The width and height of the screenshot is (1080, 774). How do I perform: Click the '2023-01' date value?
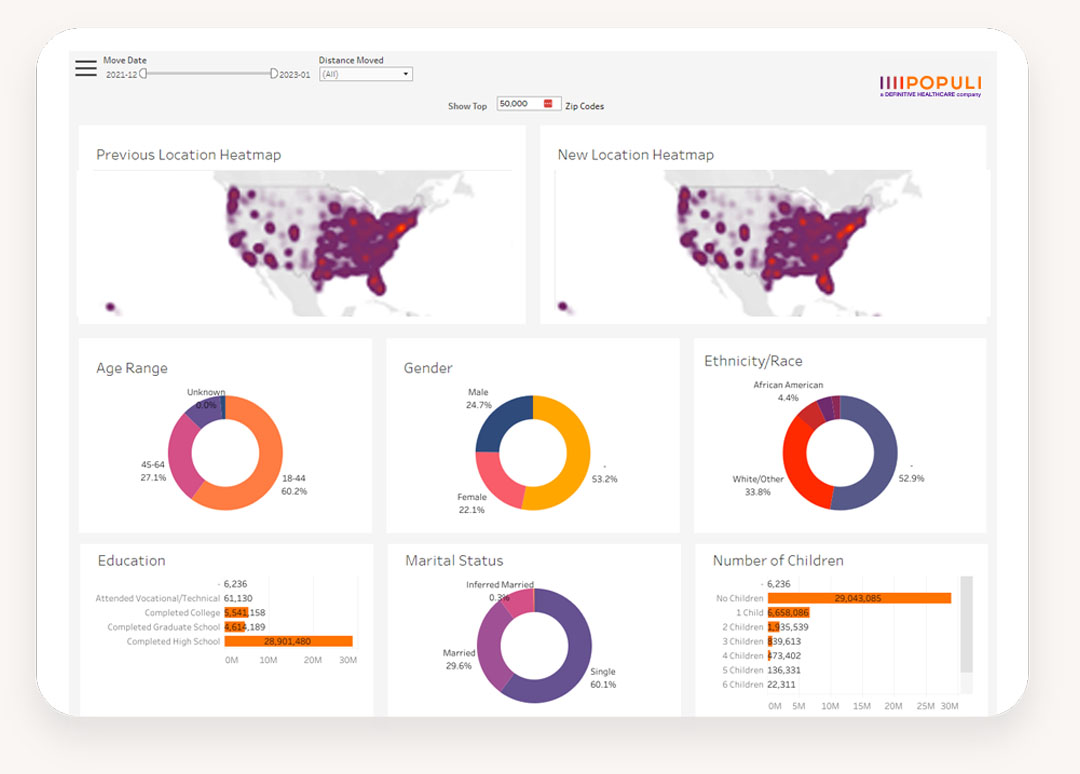[x=295, y=74]
